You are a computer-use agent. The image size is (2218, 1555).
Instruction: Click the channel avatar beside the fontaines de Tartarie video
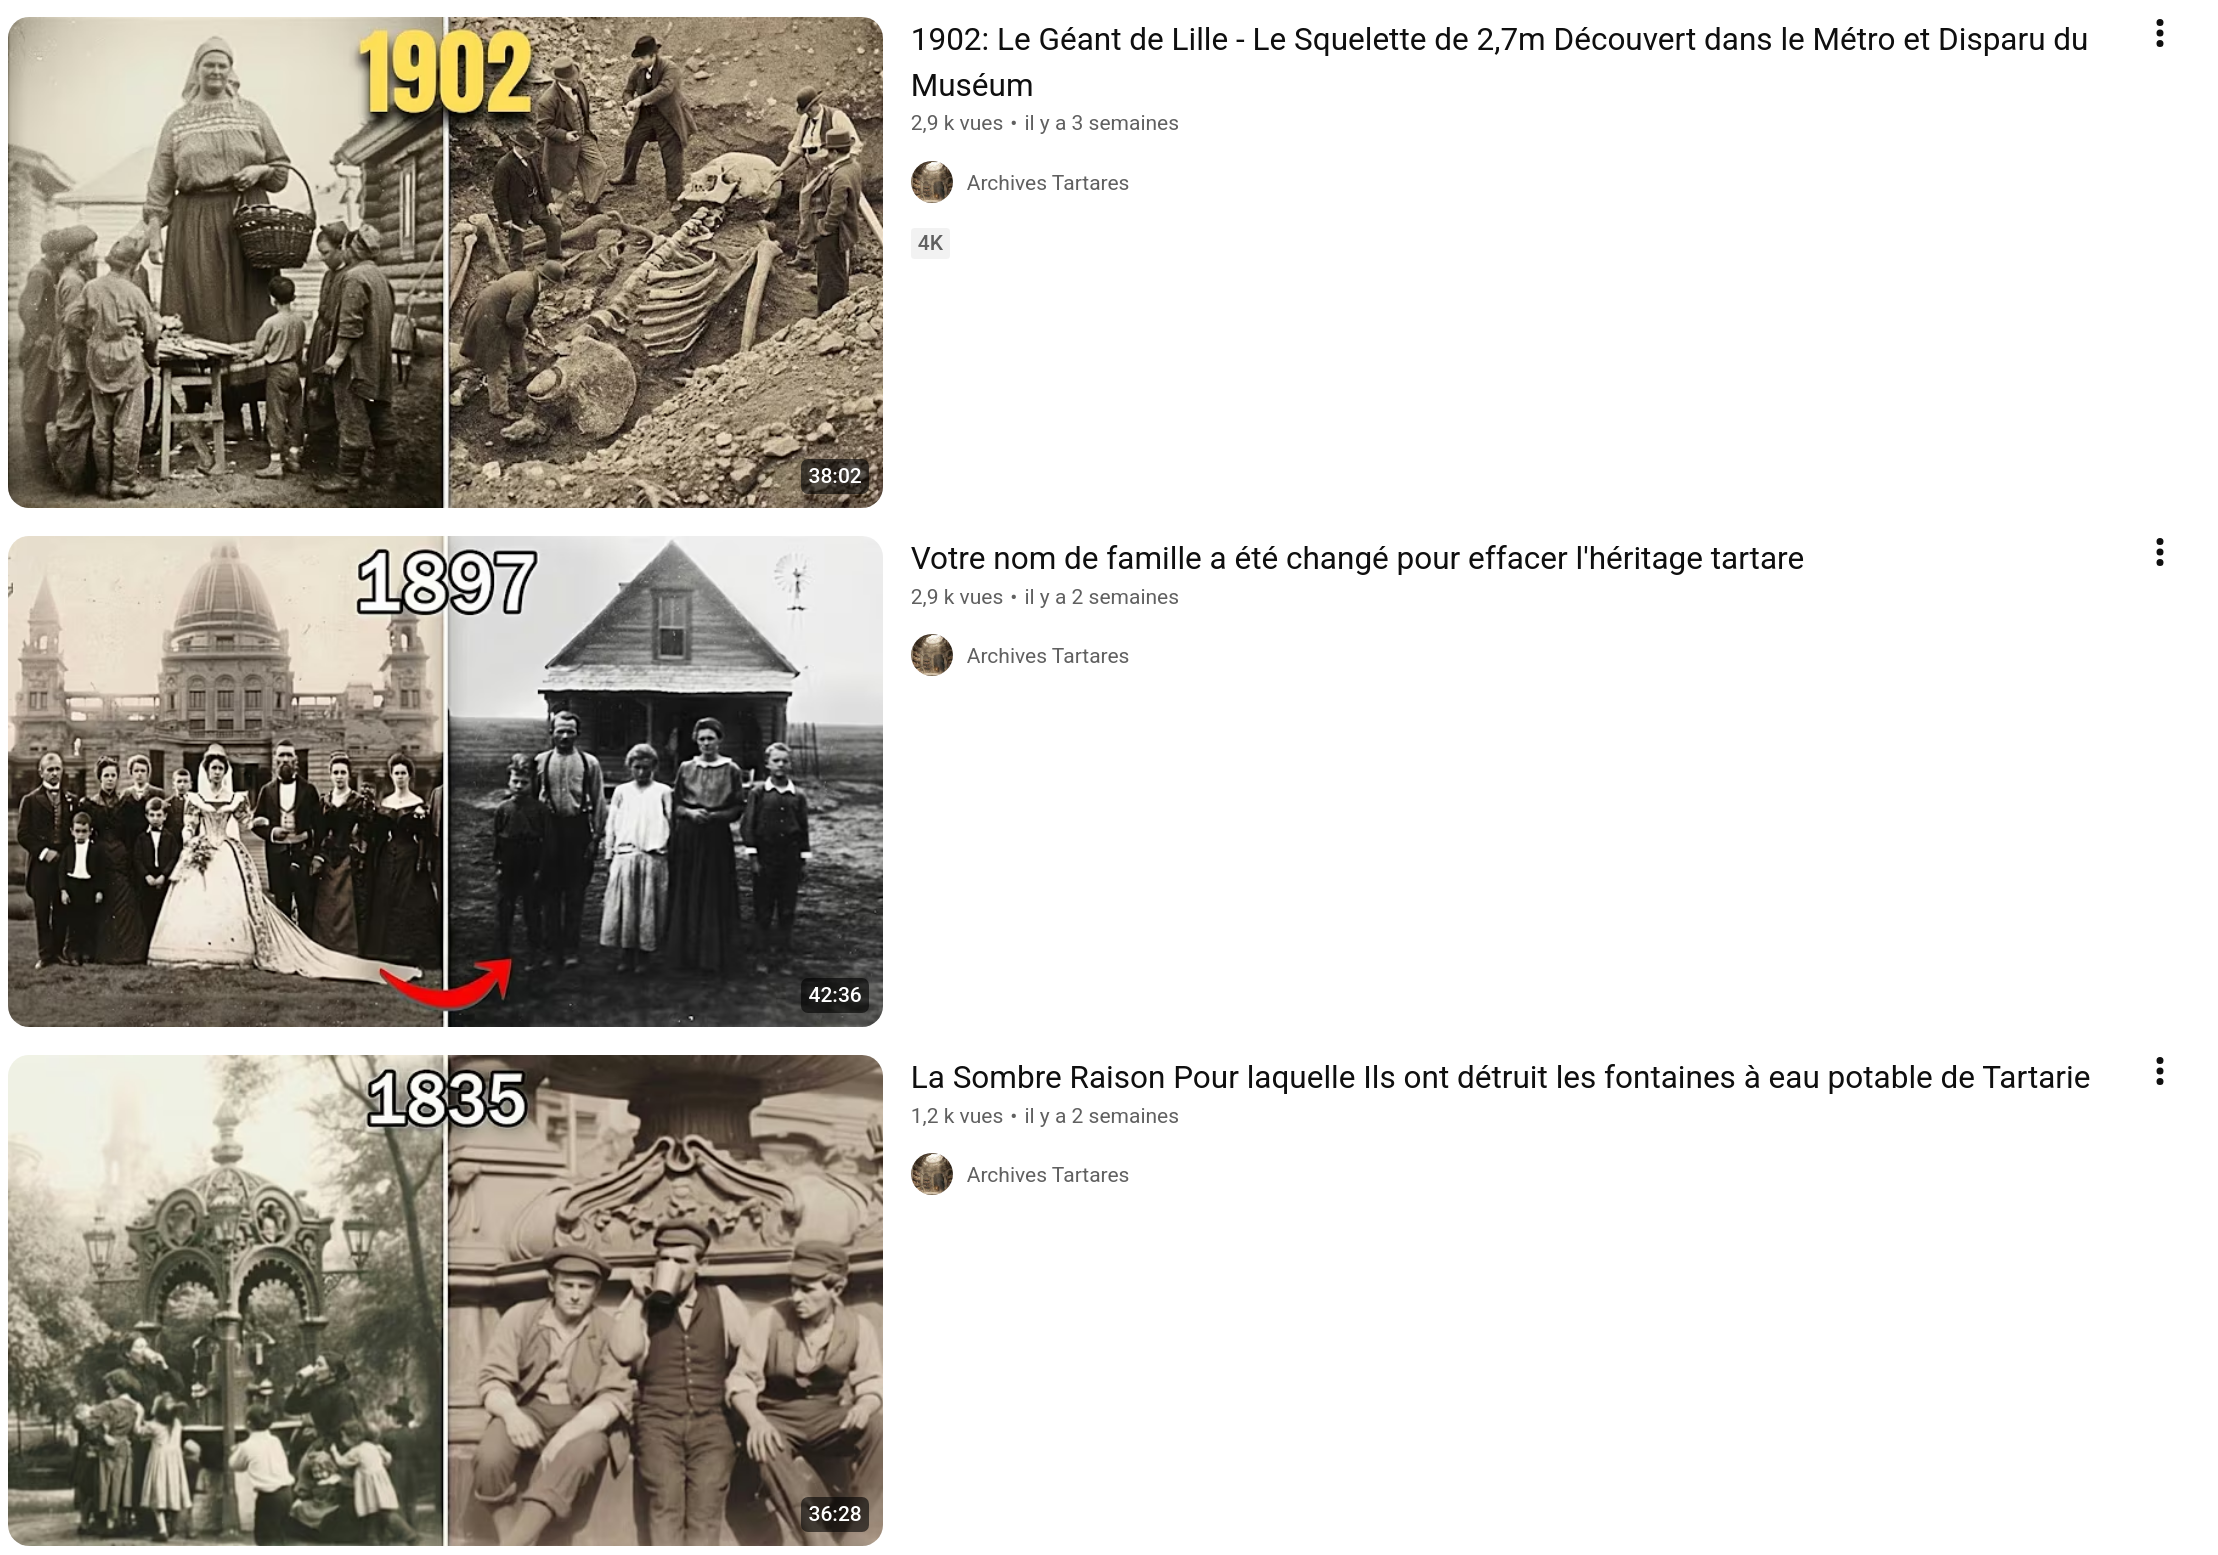(x=932, y=1174)
